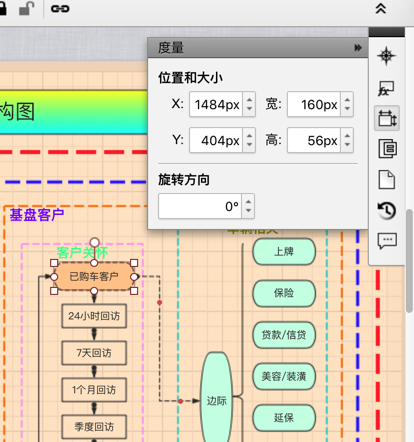
Task: Select the 保险 rounded shape
Action: [284, 293]
